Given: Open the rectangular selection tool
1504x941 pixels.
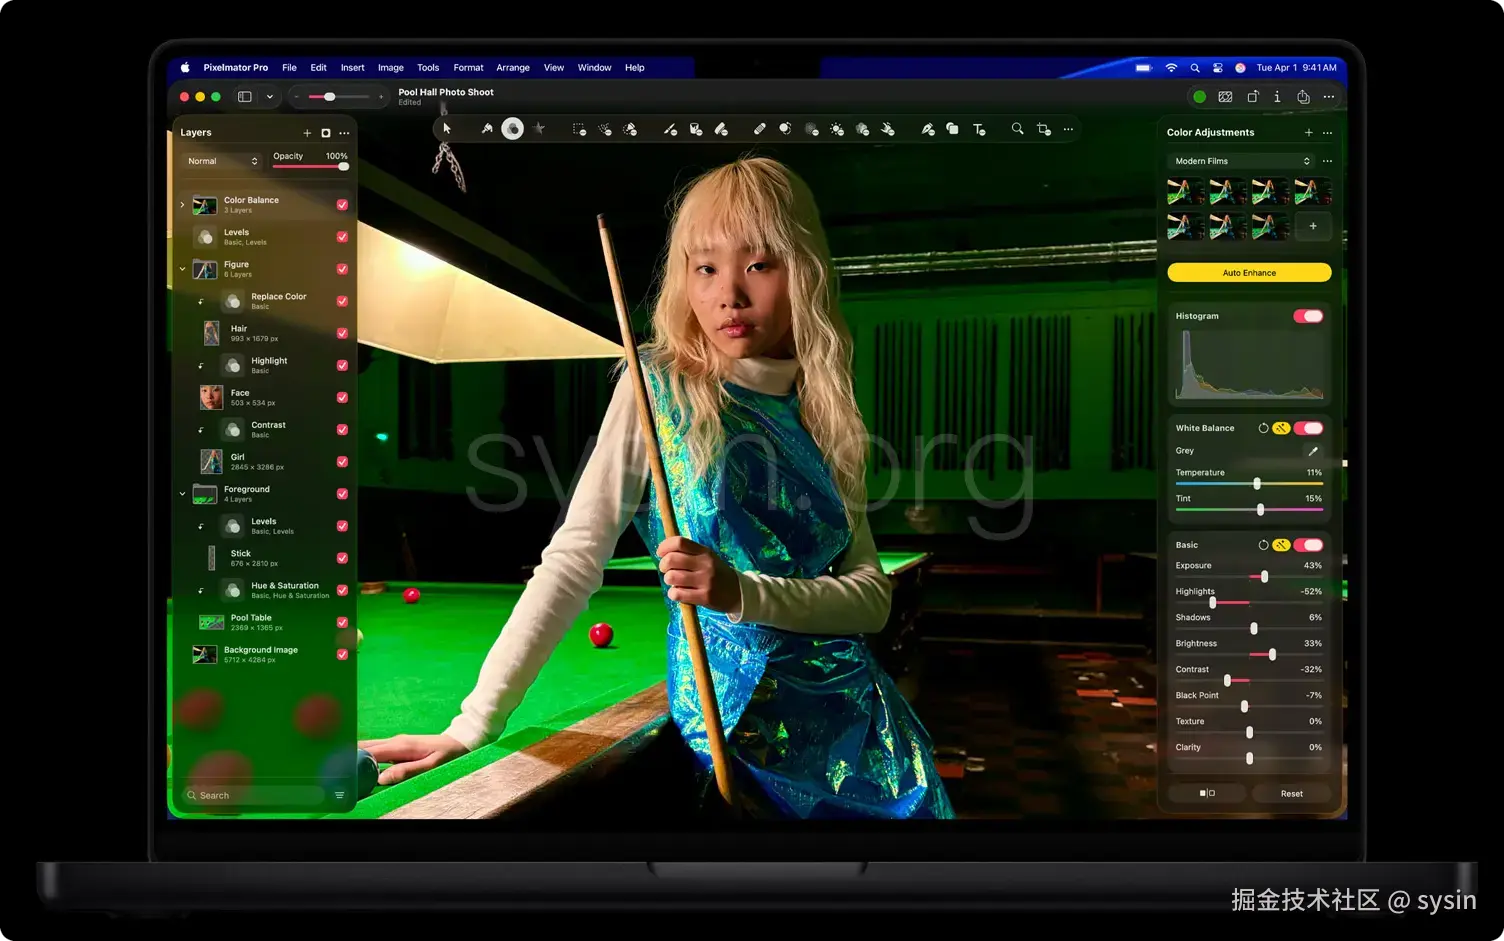Looking at the screenshot, I should click(x=578, y=129).
